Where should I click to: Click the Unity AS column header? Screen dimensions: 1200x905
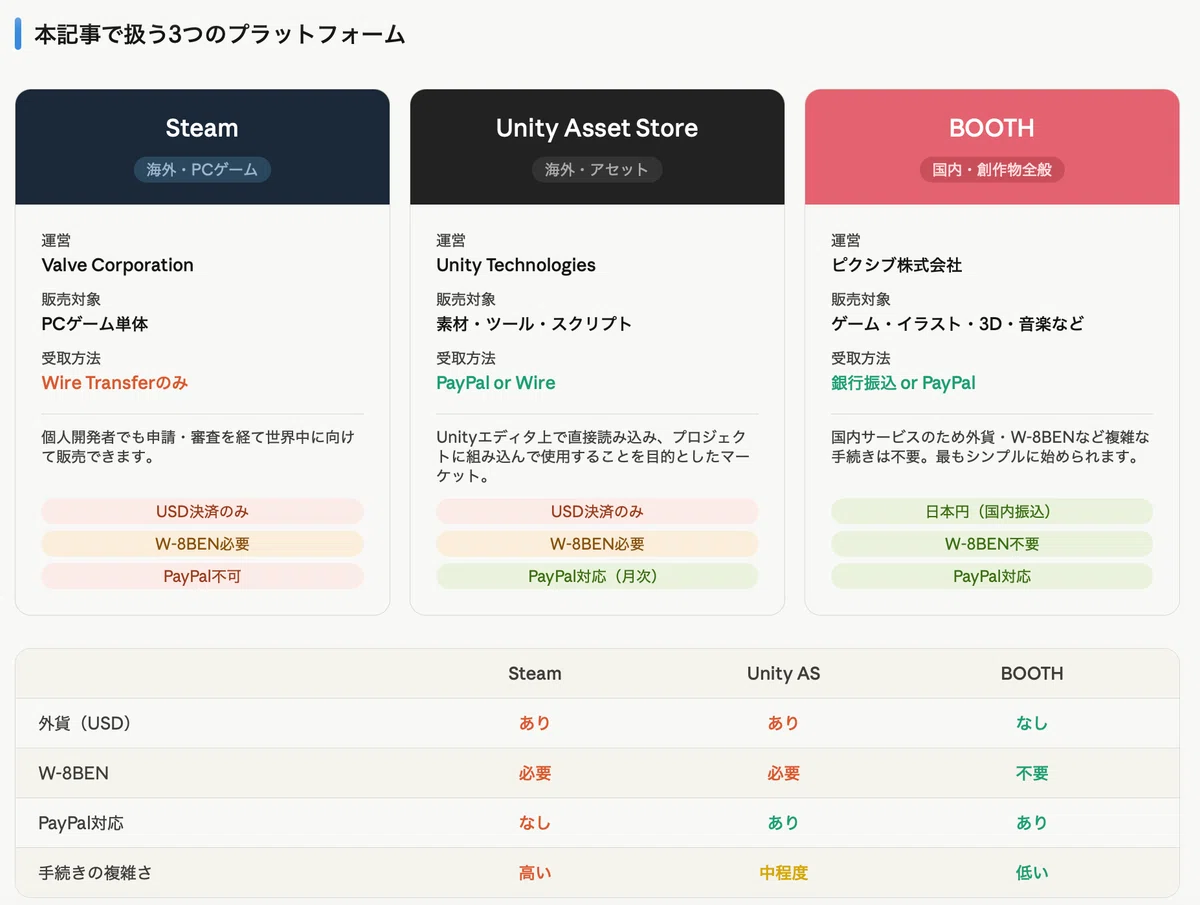pyautogui.click(x=783, y=673)
